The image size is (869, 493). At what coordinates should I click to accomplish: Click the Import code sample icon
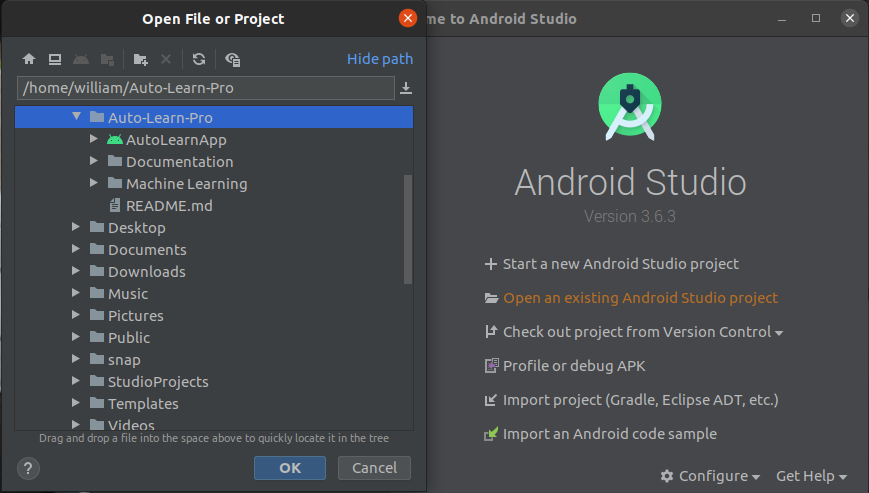click(491, 434)
